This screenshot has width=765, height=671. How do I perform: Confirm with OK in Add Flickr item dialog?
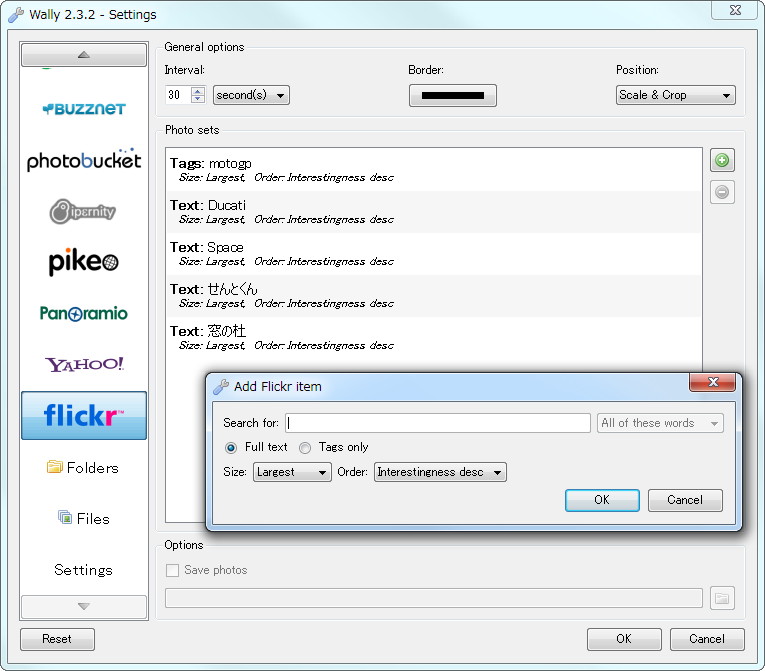(602, 500)
